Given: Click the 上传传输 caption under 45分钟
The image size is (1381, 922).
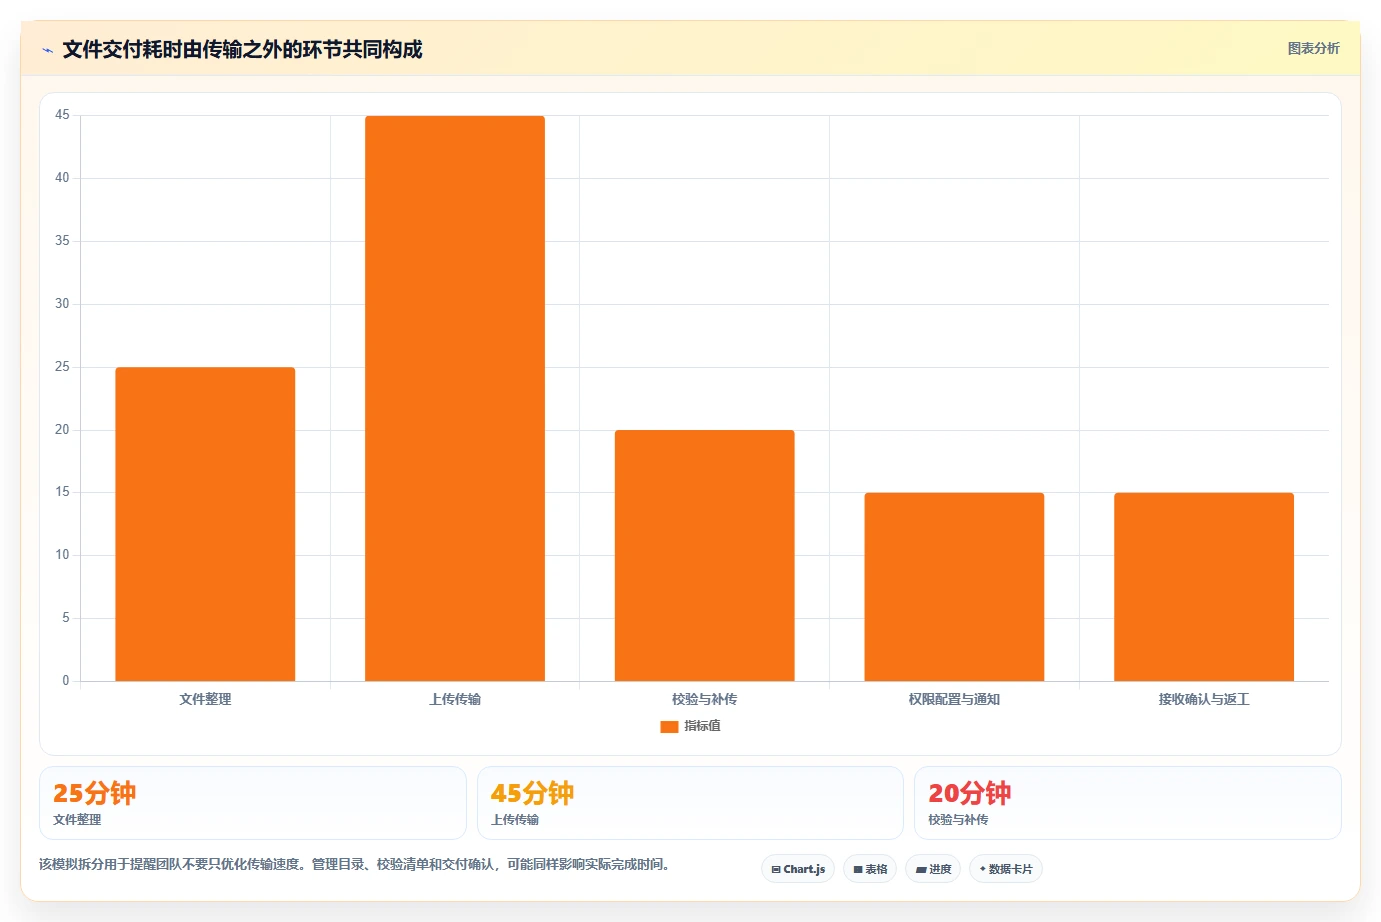Looking at the screenshot, I should pyautogui.click(x=515, y=819).
